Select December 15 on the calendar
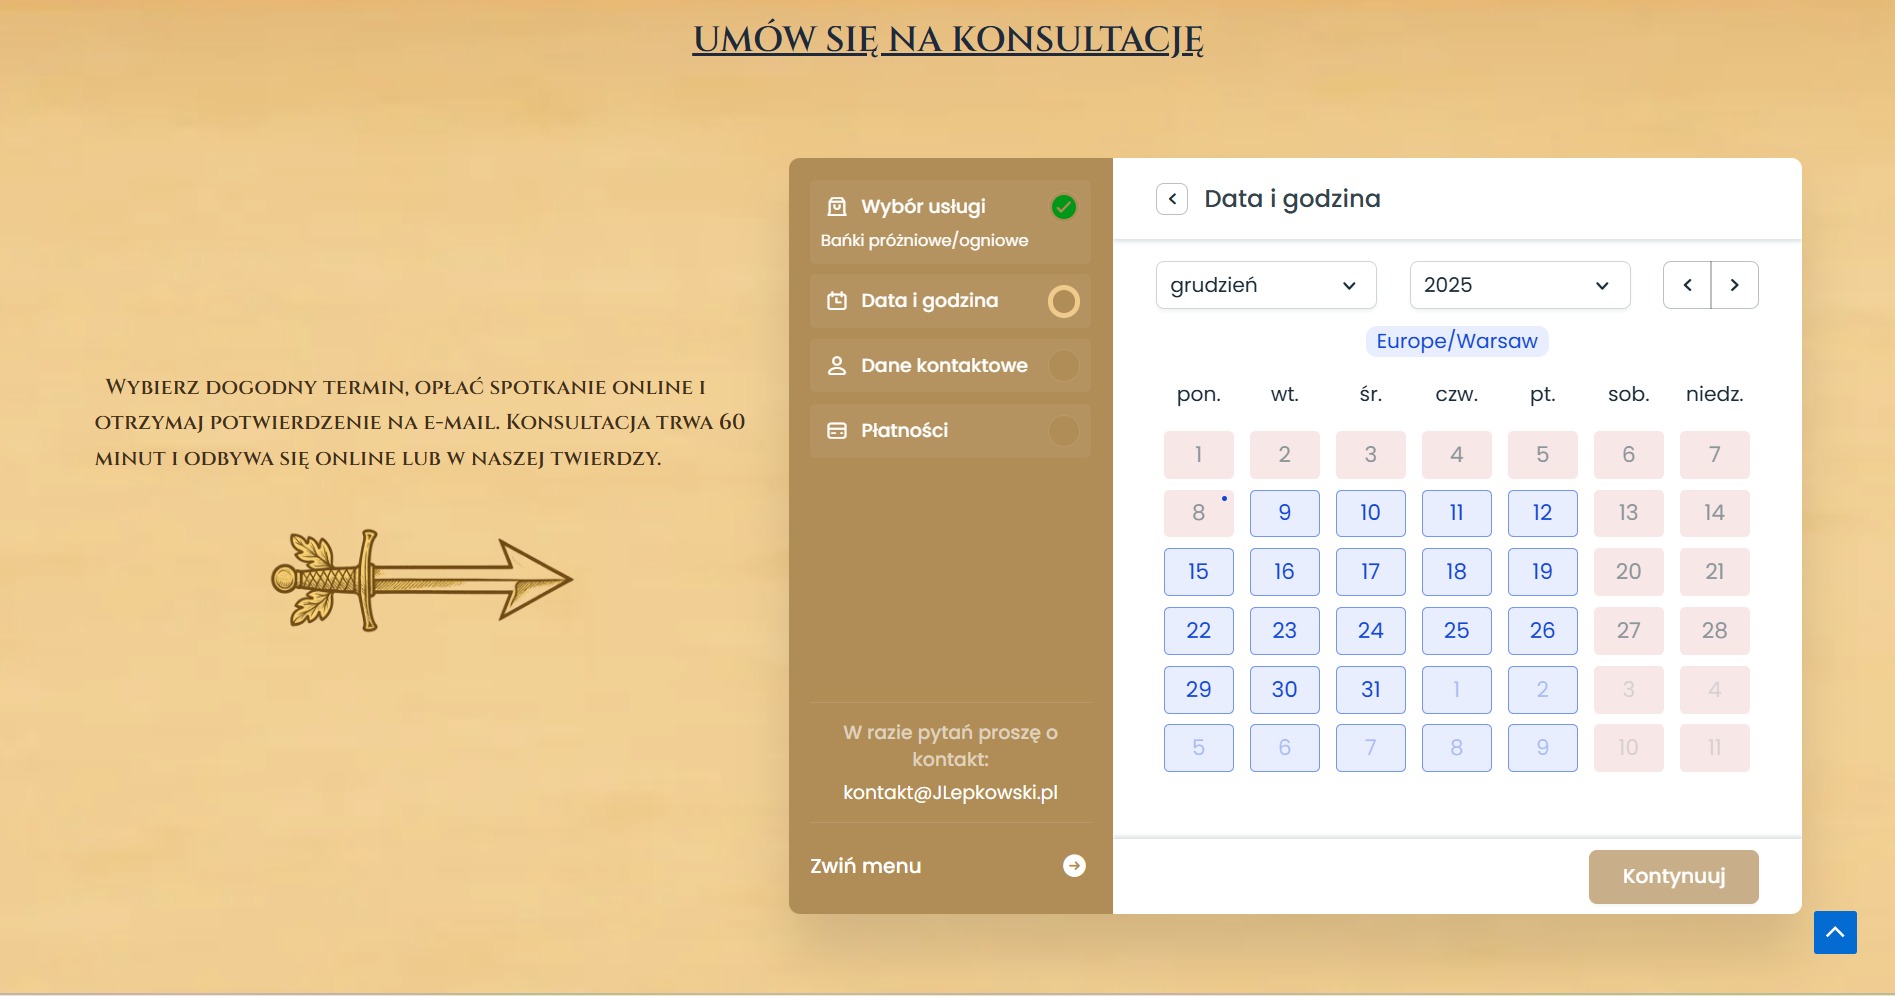Viewport: 1895px width, 996px height. click(x=1198, y=571)
